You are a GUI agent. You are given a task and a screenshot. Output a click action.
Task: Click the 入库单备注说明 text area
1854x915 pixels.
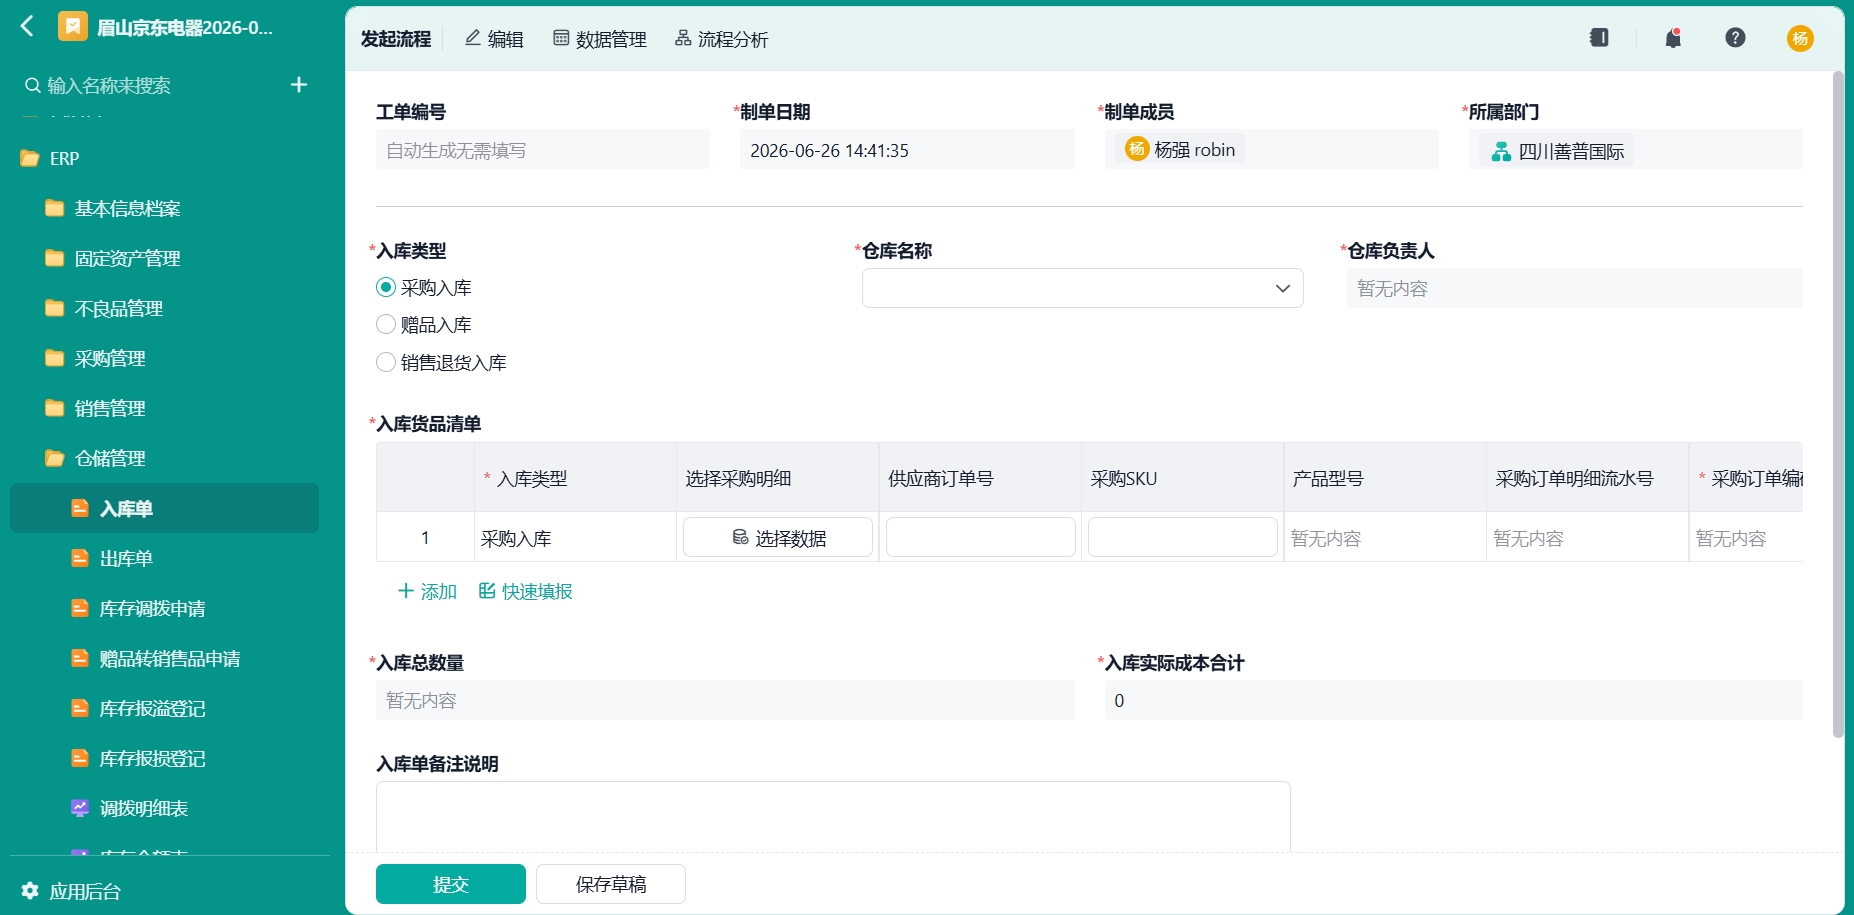pos(833,816)
